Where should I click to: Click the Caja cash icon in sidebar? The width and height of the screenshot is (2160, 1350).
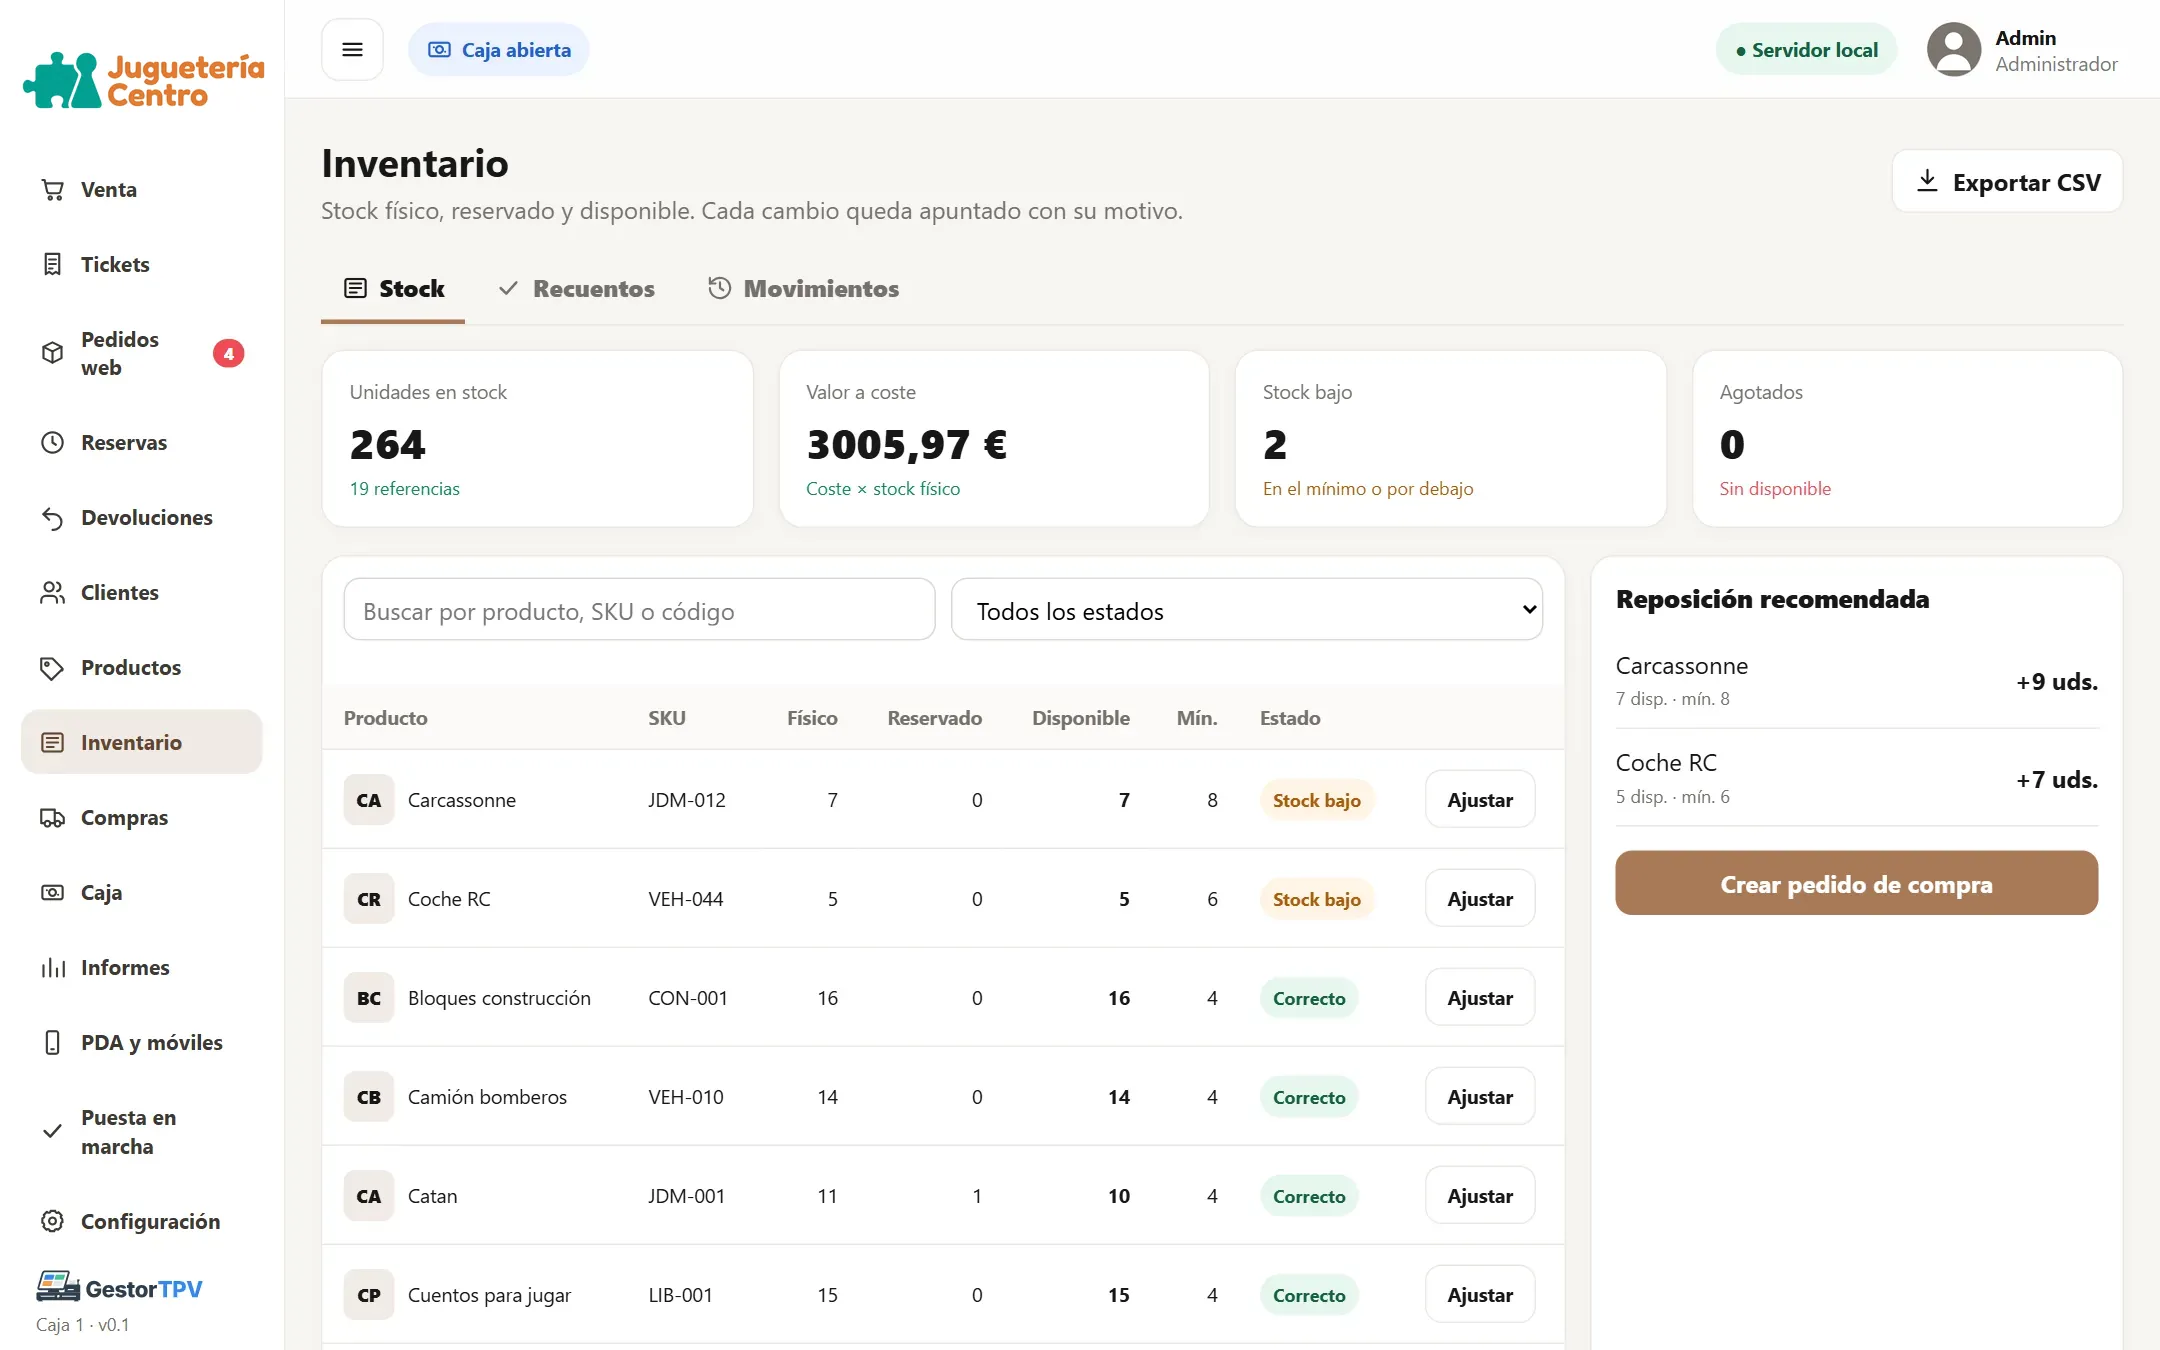[52, 892]
